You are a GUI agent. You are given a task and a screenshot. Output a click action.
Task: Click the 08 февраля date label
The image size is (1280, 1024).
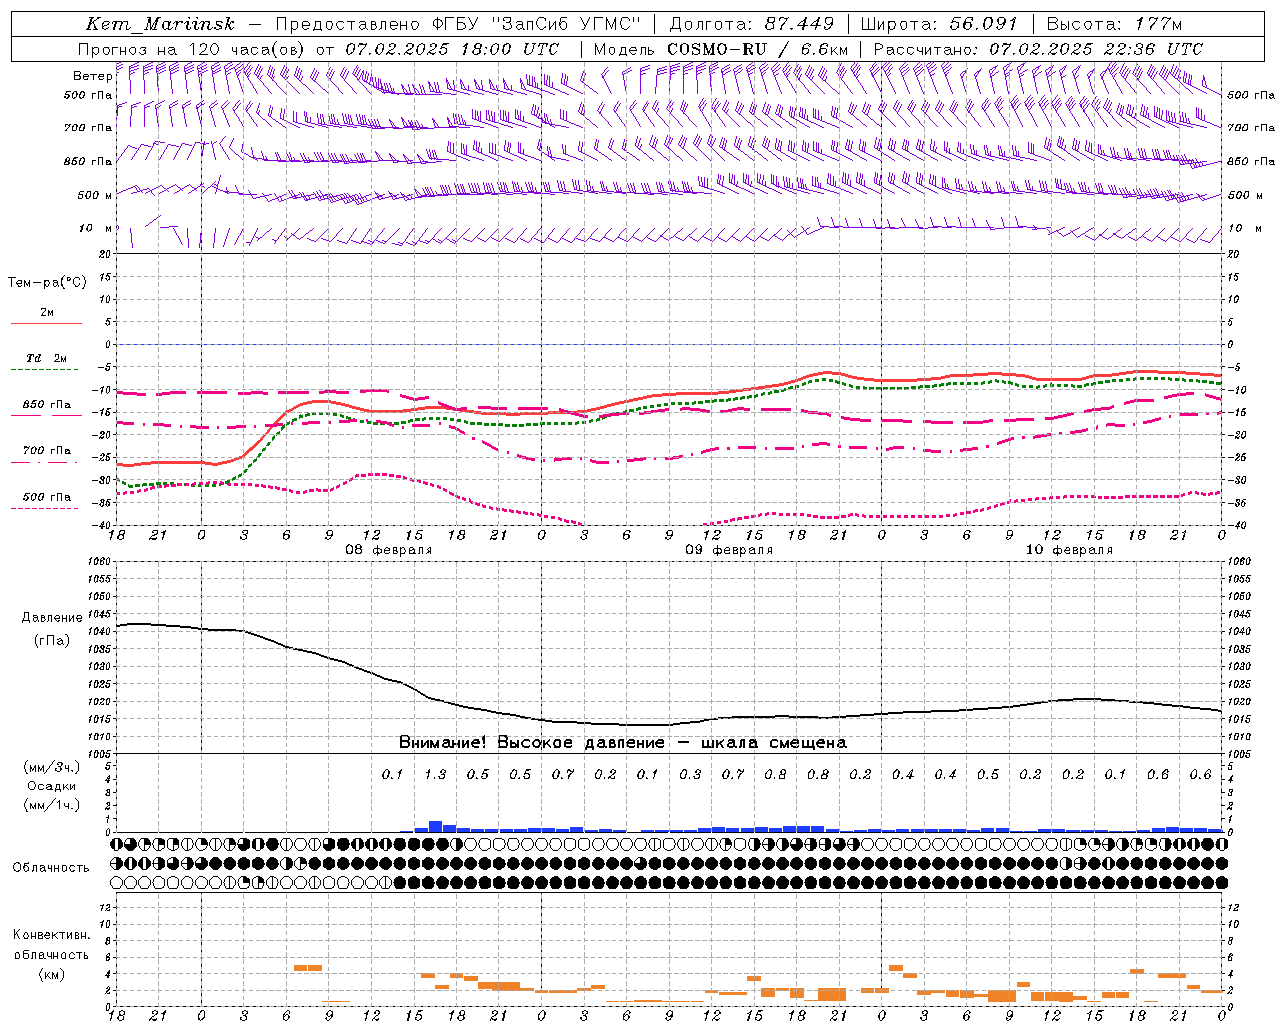pyautogui.click(x=389, y=550)
